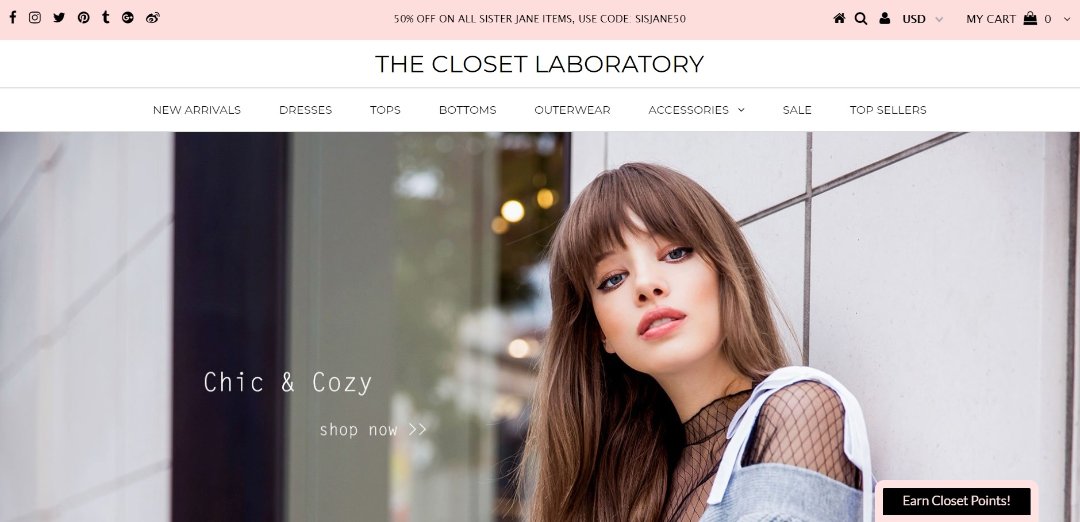Go to home via house icon
The image size is (1080, 522).
pos(839,19)
